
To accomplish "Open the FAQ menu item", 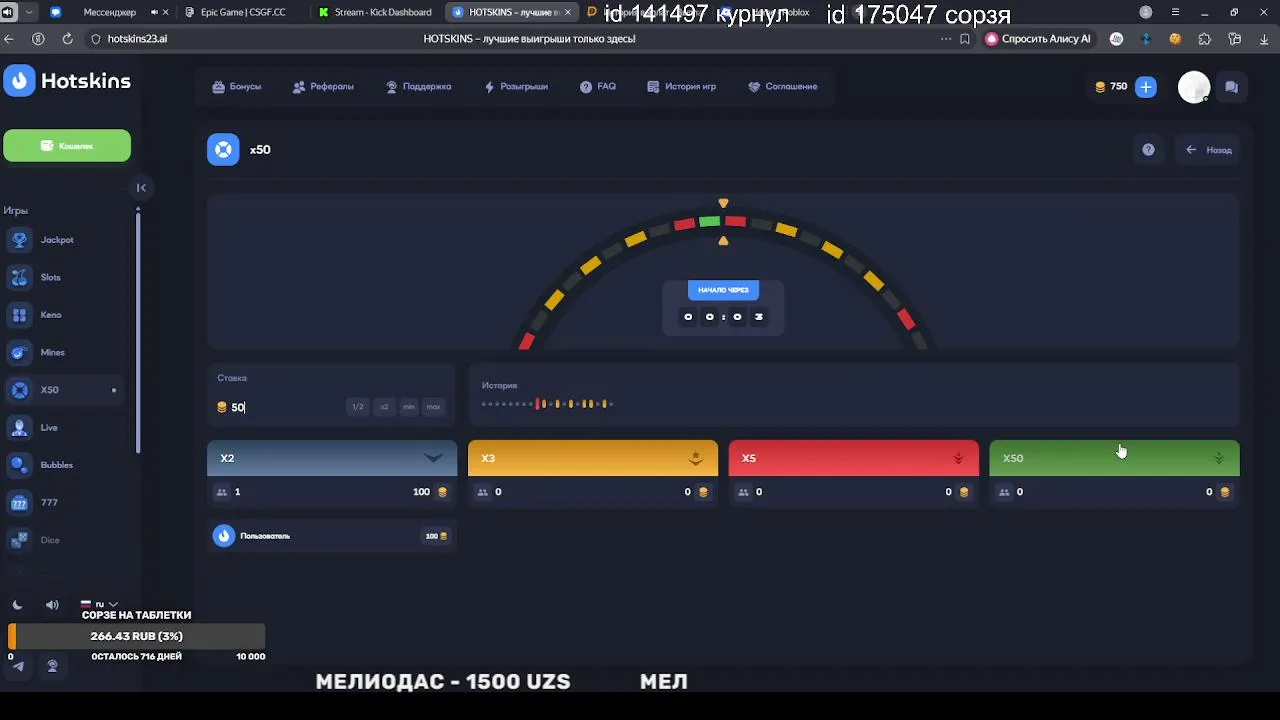I will pos(598,87).
